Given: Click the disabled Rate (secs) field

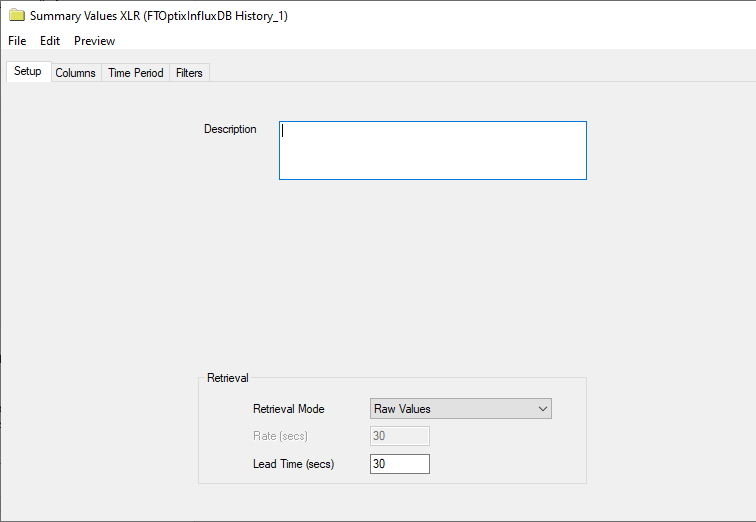Looking at the screenshot, I should tap(400, 436).
